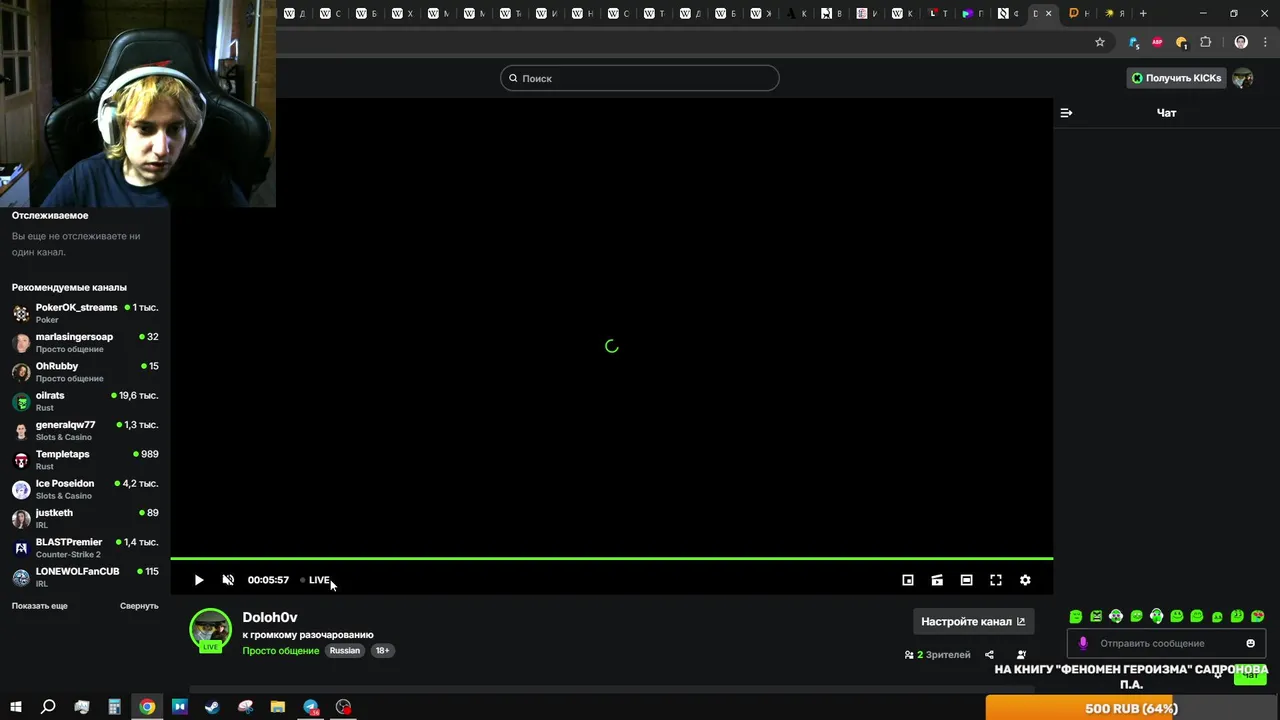Open the Просто общение category link
This screenshot has width=1280, height=720.
click(281, 651)
